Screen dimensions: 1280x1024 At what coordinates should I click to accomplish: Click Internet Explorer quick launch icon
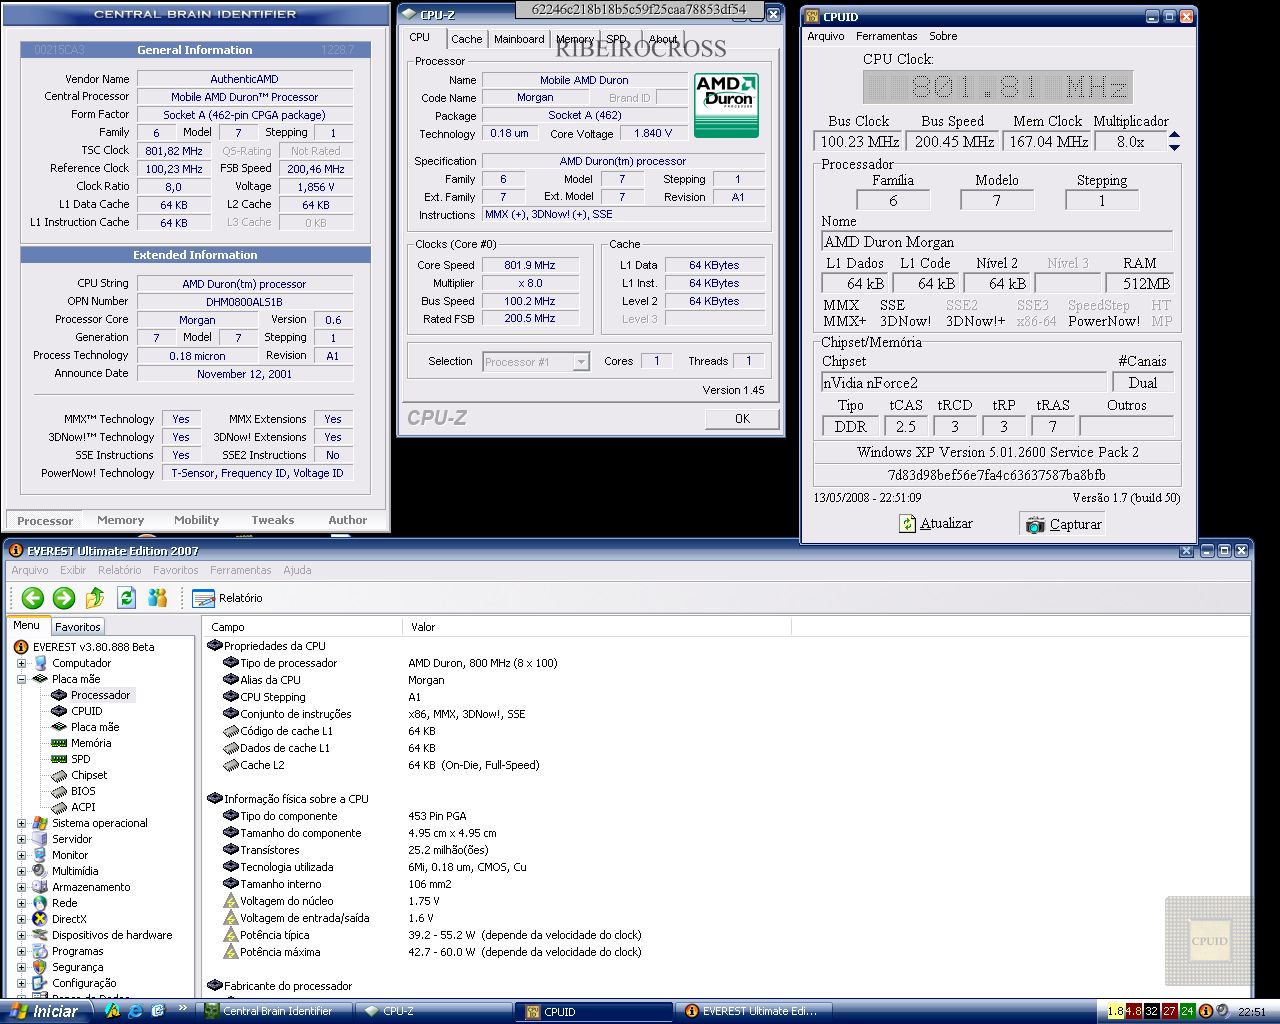click(135, 1011)
